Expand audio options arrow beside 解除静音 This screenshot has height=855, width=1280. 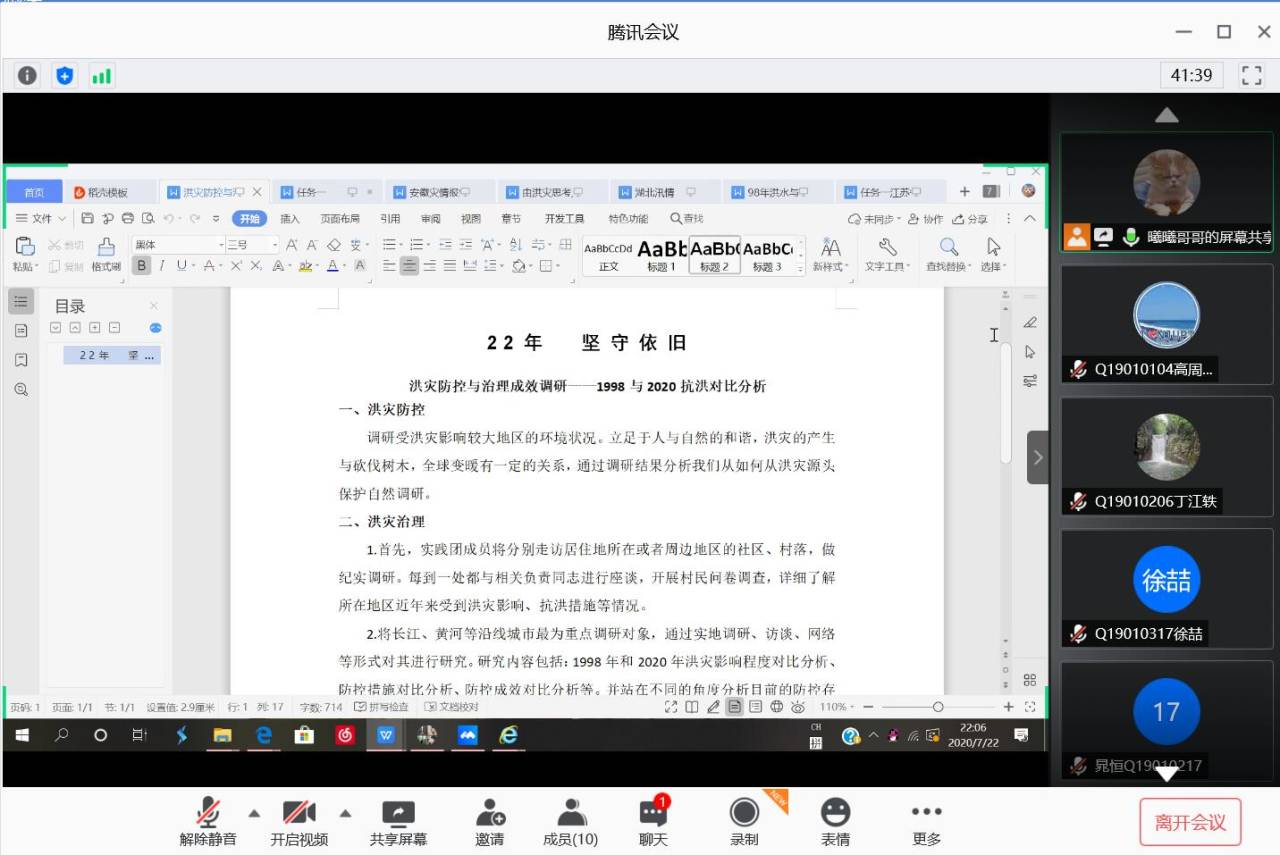tap(254, 812)
